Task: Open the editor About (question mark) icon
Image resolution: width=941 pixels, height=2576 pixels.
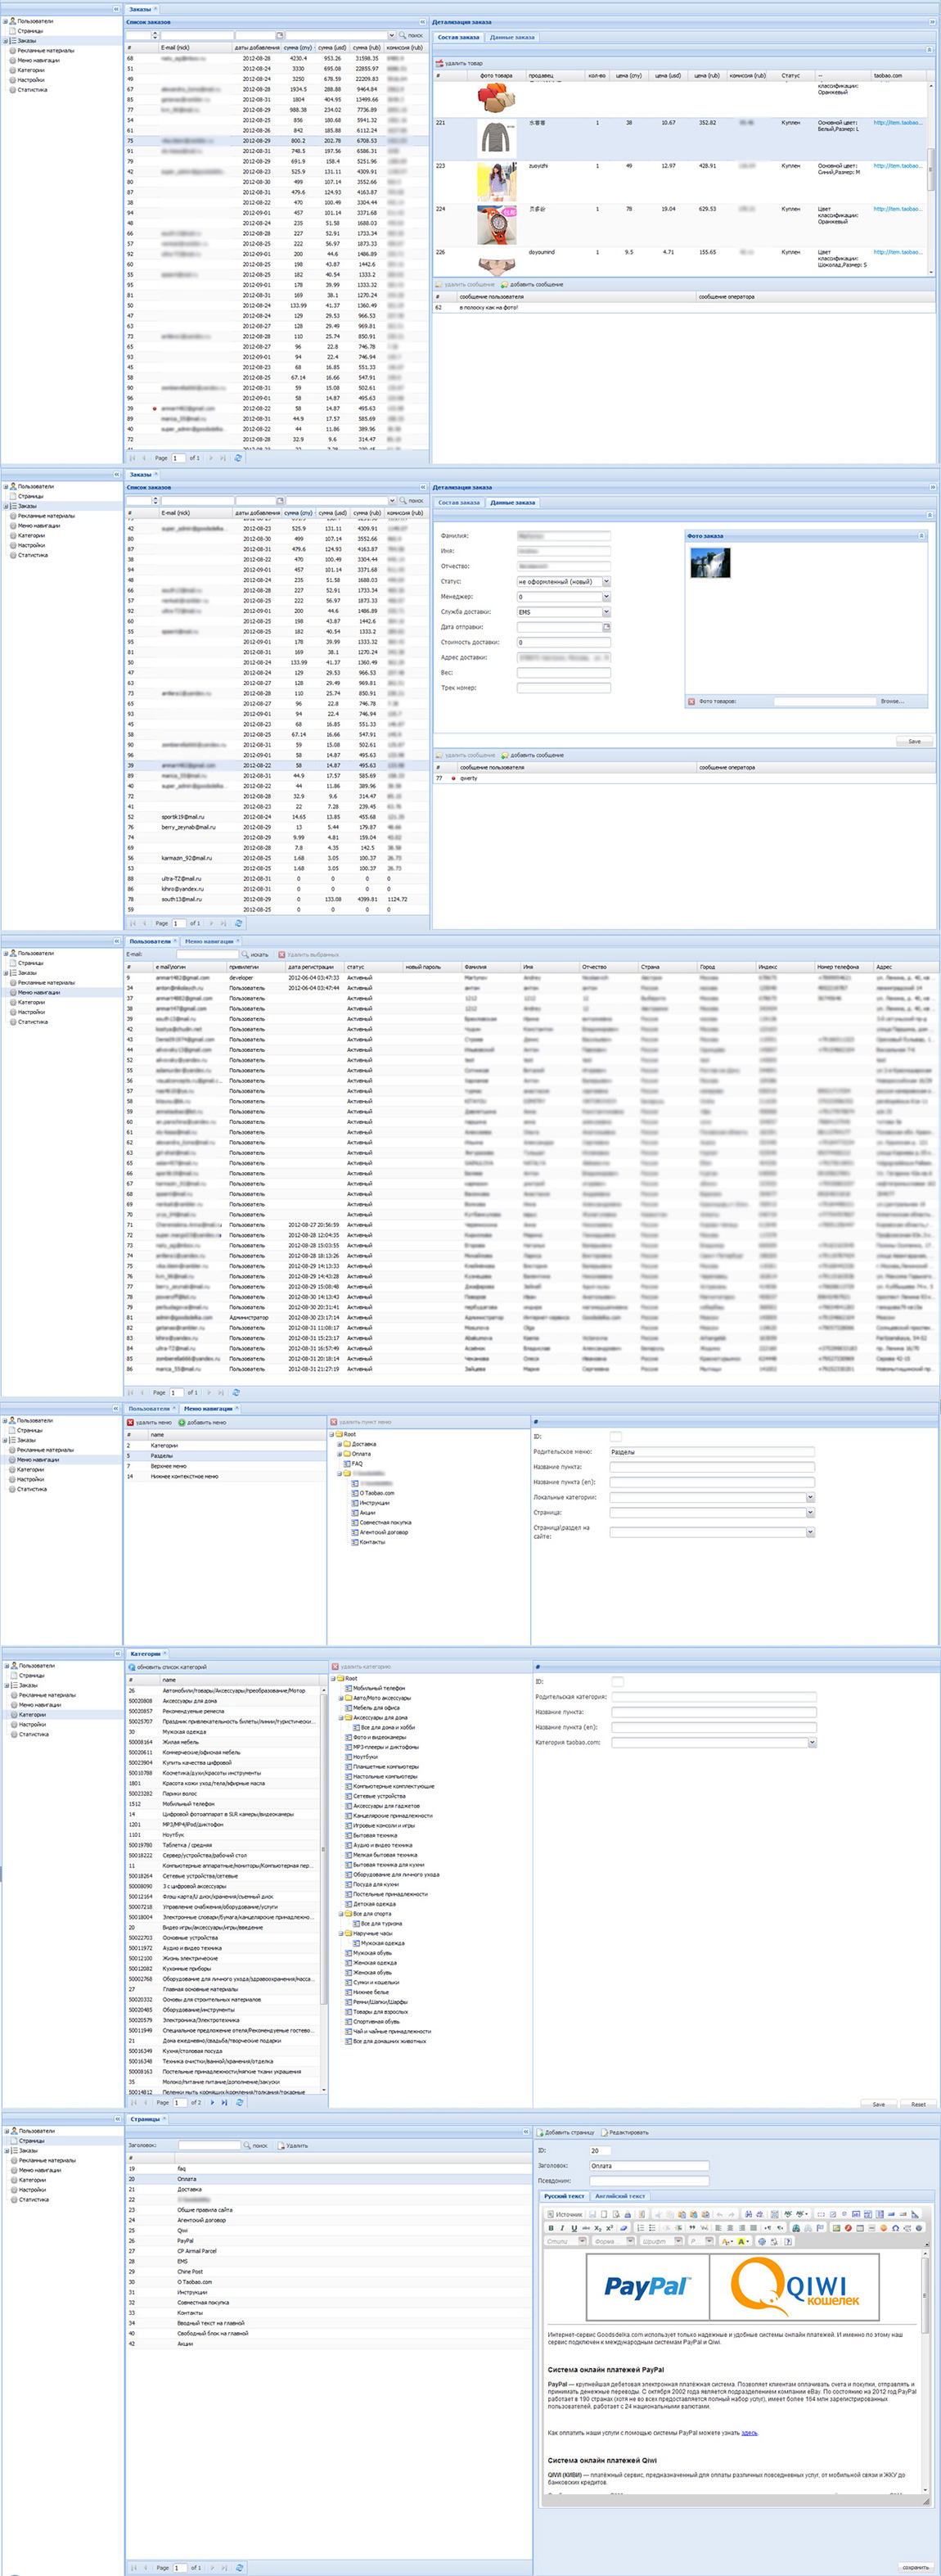Action: click(789, 2242)
